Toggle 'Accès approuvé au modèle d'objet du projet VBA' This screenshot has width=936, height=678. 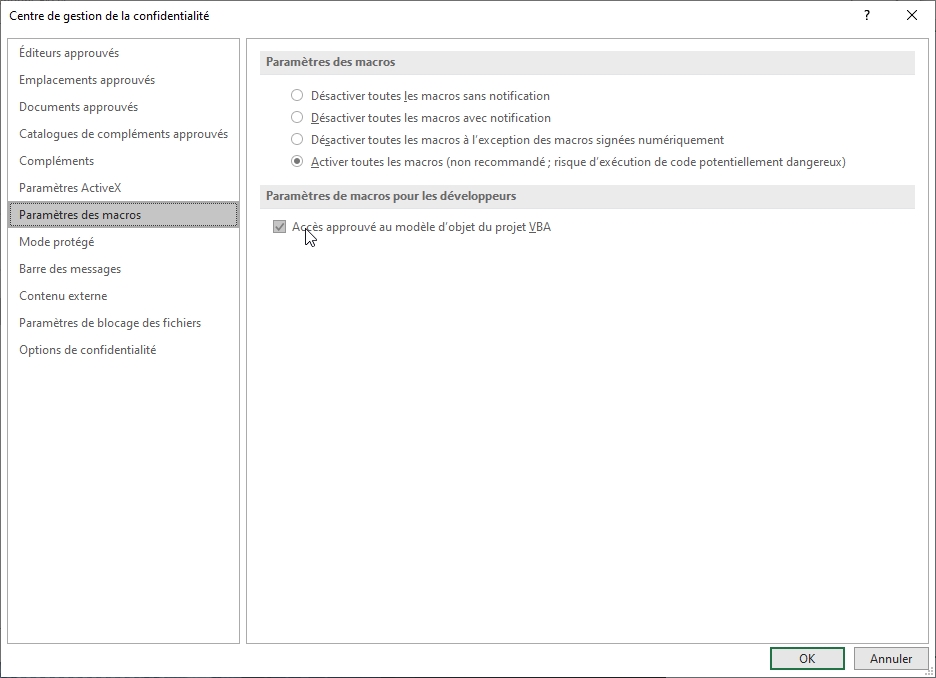[282, 226]
